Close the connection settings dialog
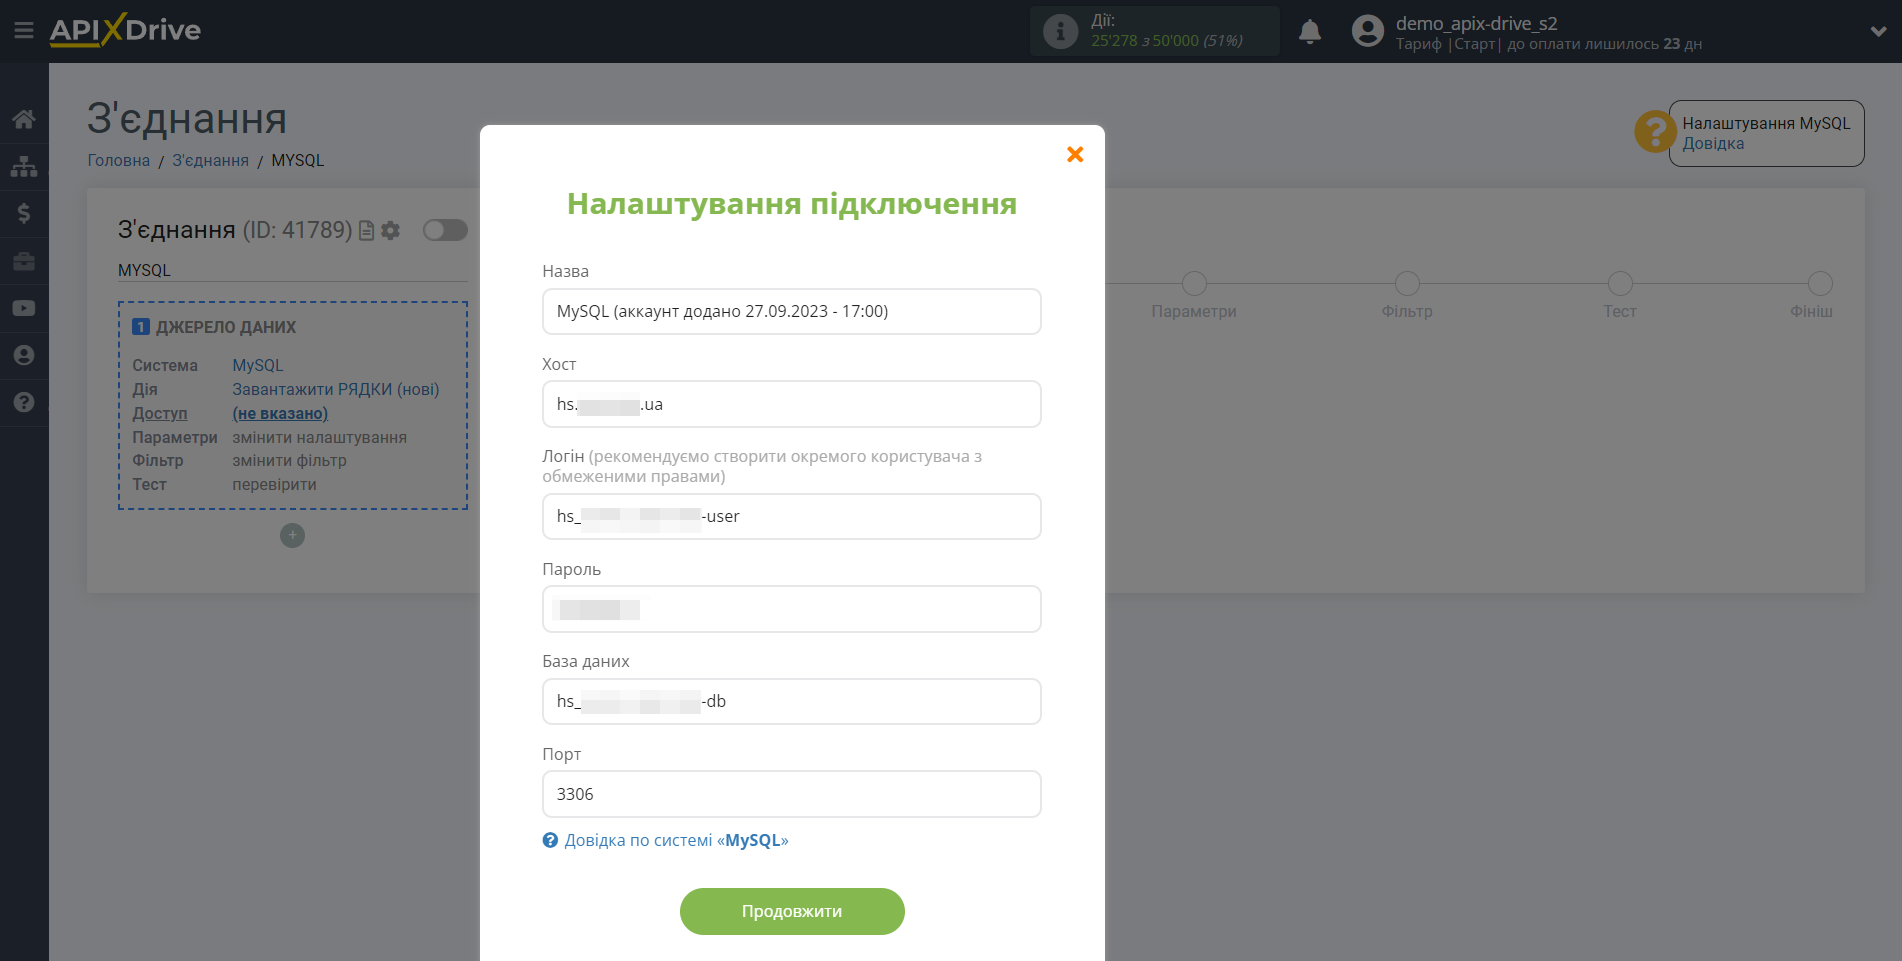Screen dimensions: 1902x961 tap(1075, 154)
